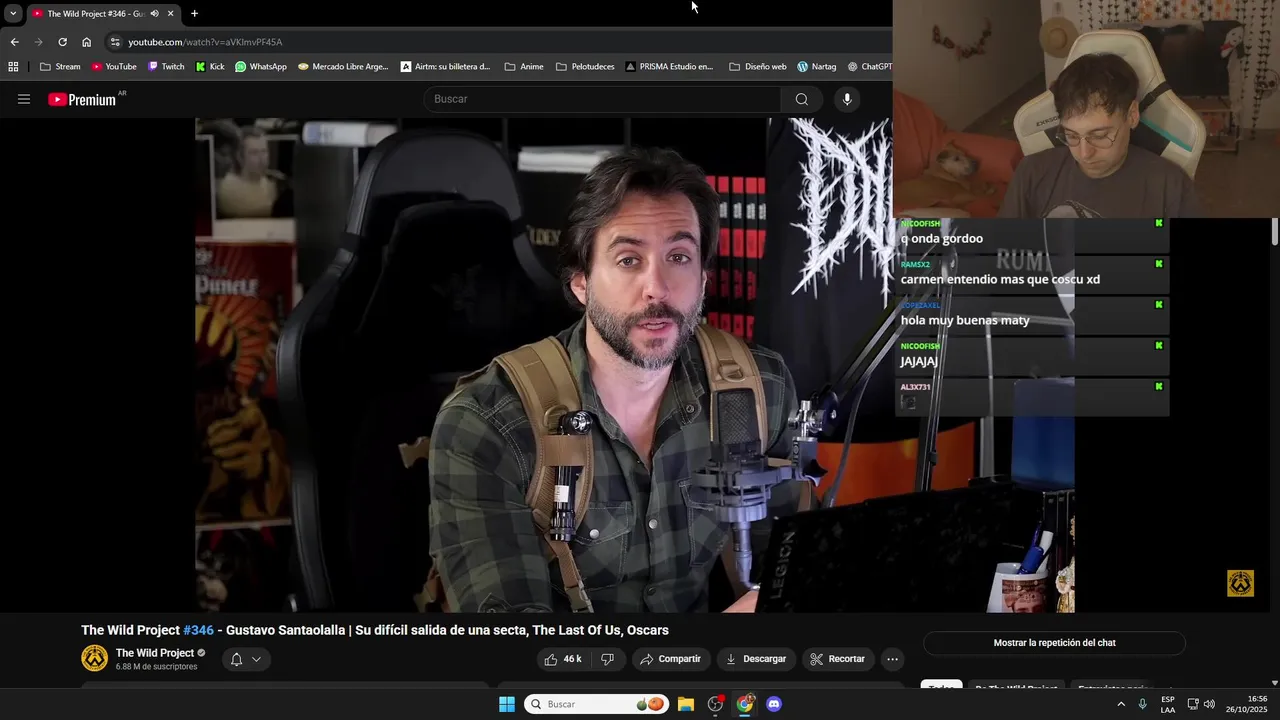1280x720 pixels.
Task: Open the YouTube bookmark
Action: click(114, 67)
